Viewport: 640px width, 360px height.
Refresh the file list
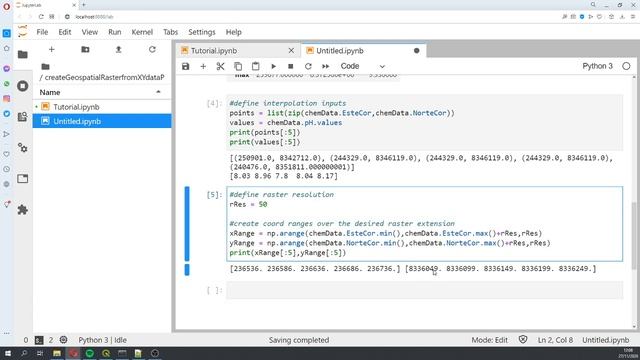152,49
